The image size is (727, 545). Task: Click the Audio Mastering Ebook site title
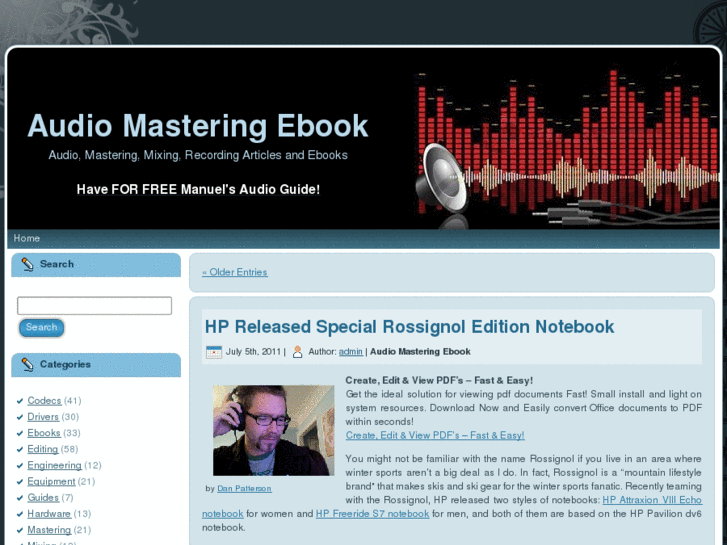(x=198, y=126)
